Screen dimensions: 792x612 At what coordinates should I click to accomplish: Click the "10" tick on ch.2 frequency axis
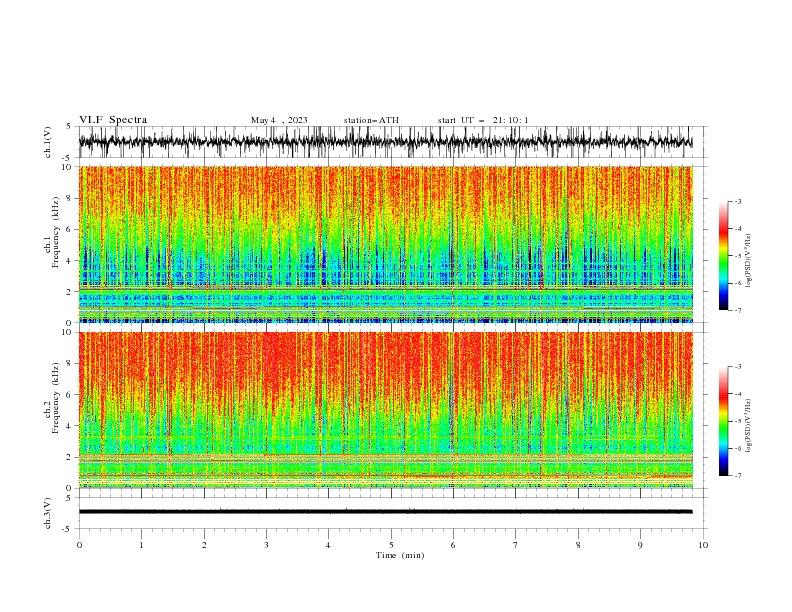pyautogui.click(x=68, y=332)
